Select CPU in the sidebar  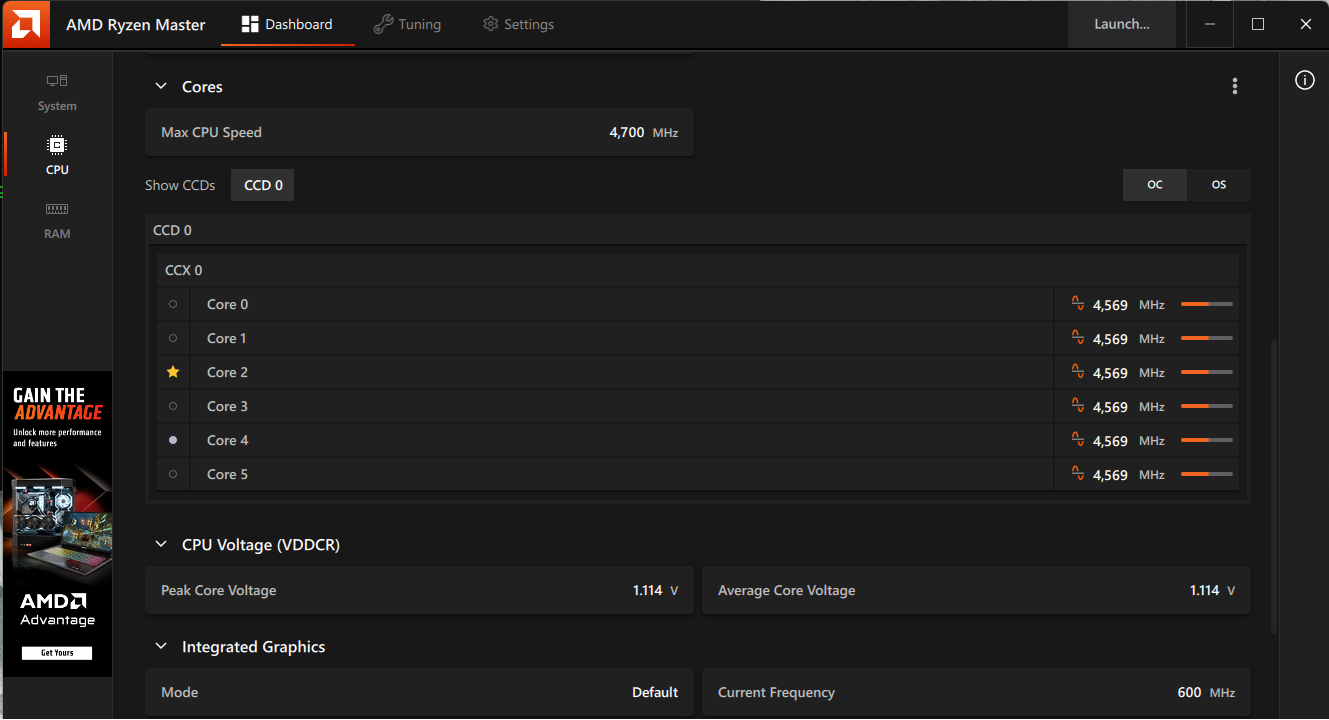pyautogui.click(x=57, y=156)
